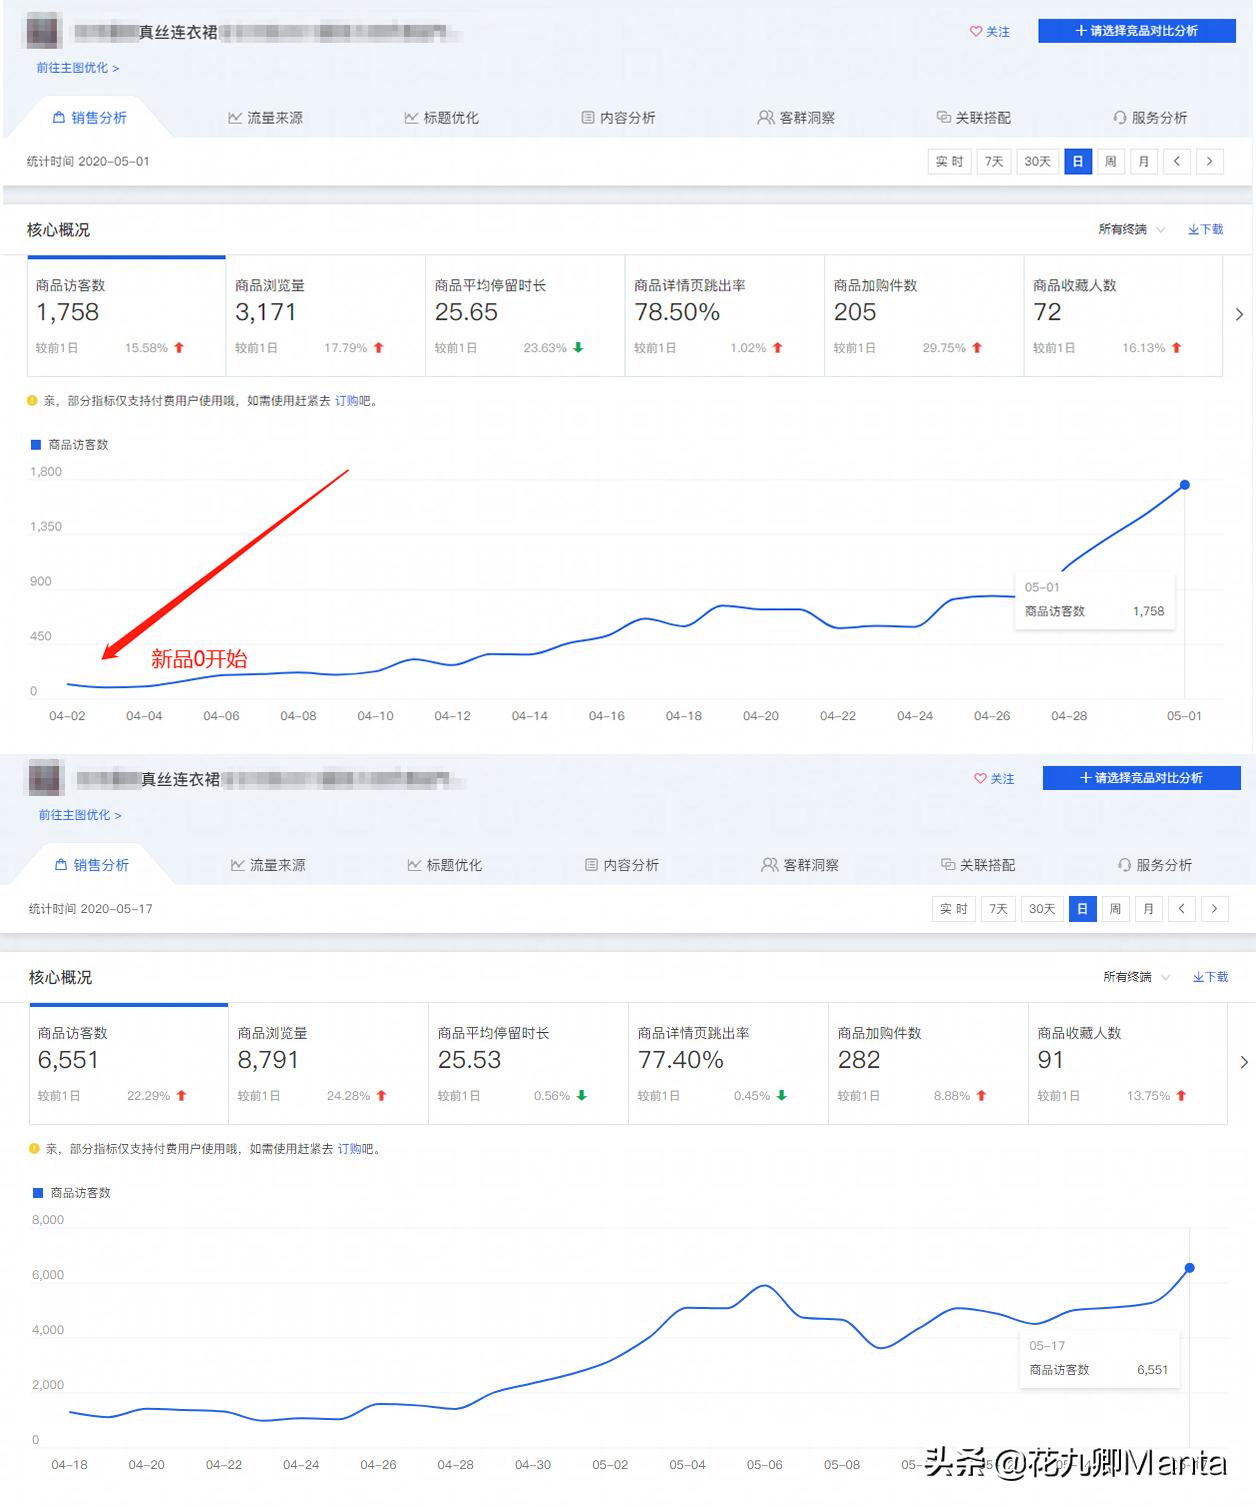Open 流量来源 tab in top panel
The image size is (1256, 1507).
[x=265, y=118]
